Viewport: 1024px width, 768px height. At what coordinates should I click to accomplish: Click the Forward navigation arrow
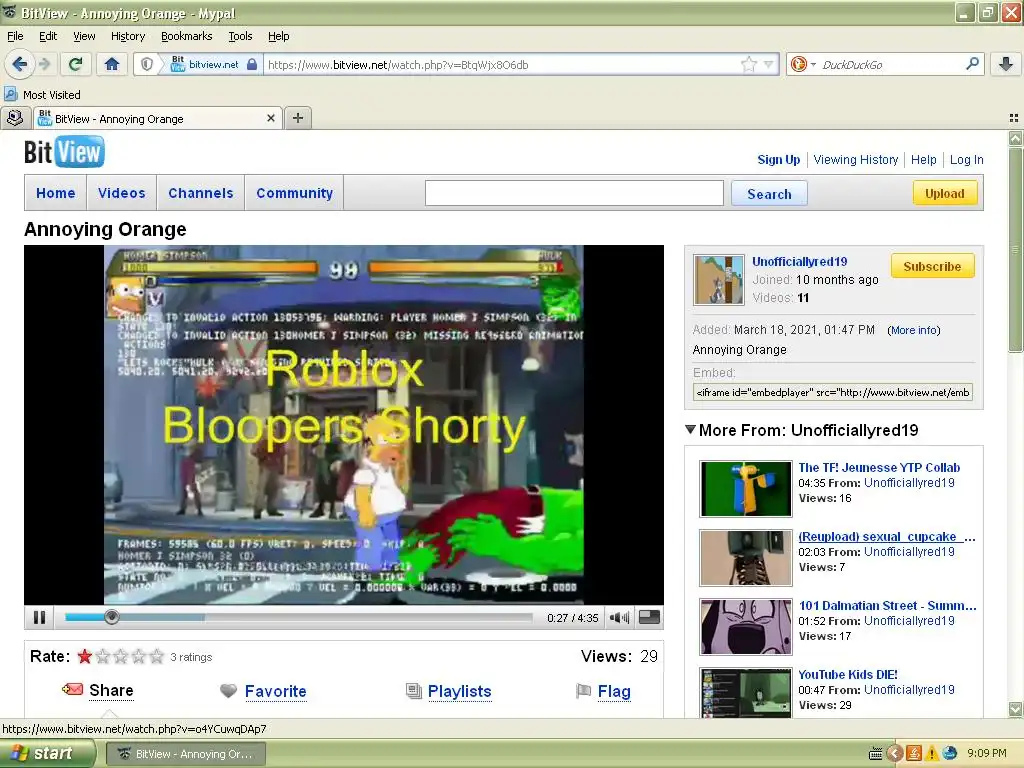[x=44, y=64]
